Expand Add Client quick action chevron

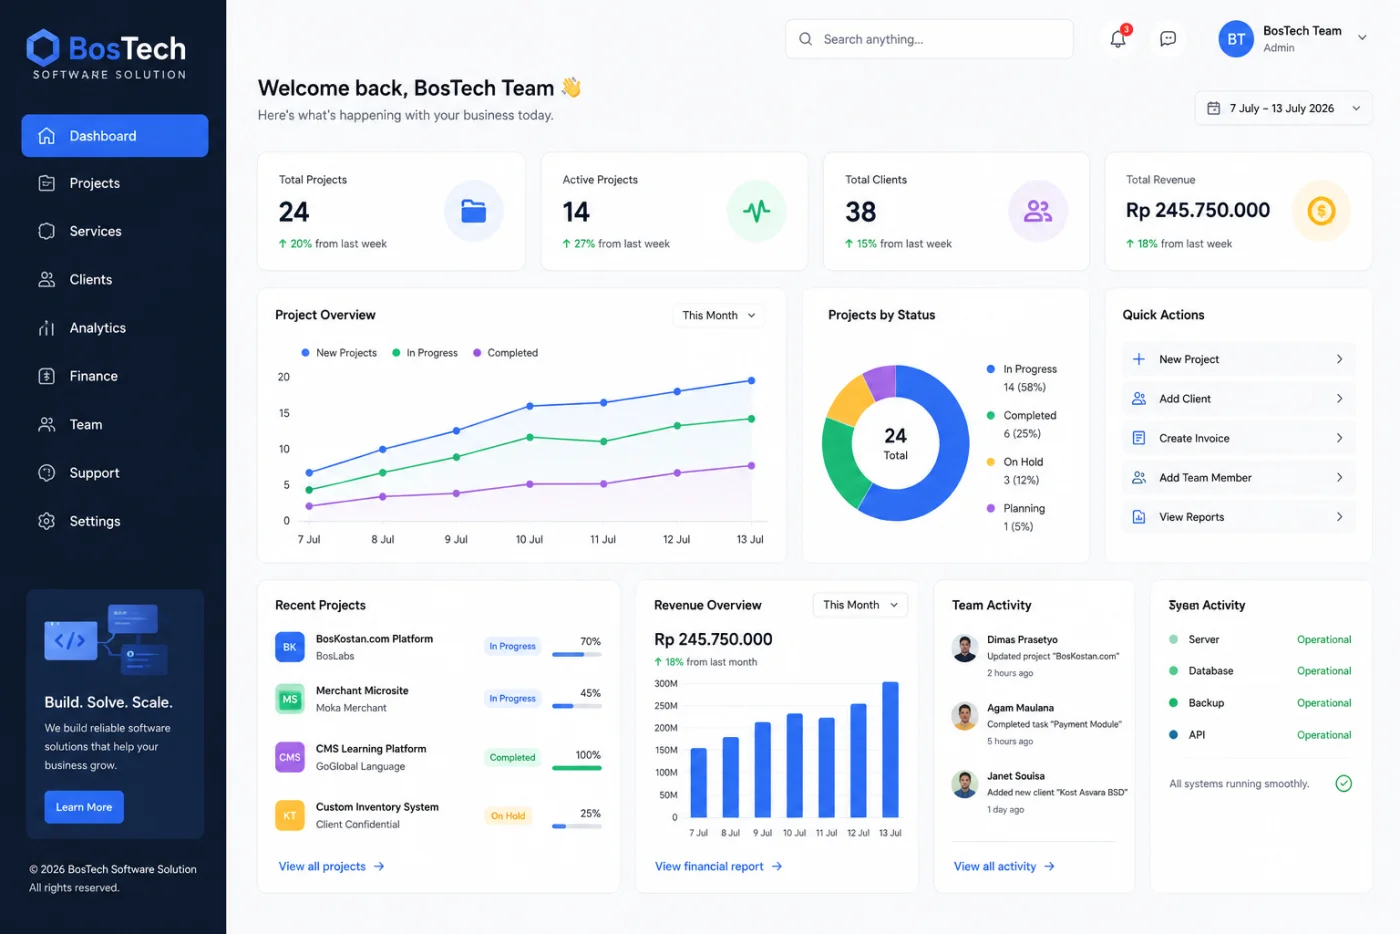(x=1339, y=398)
